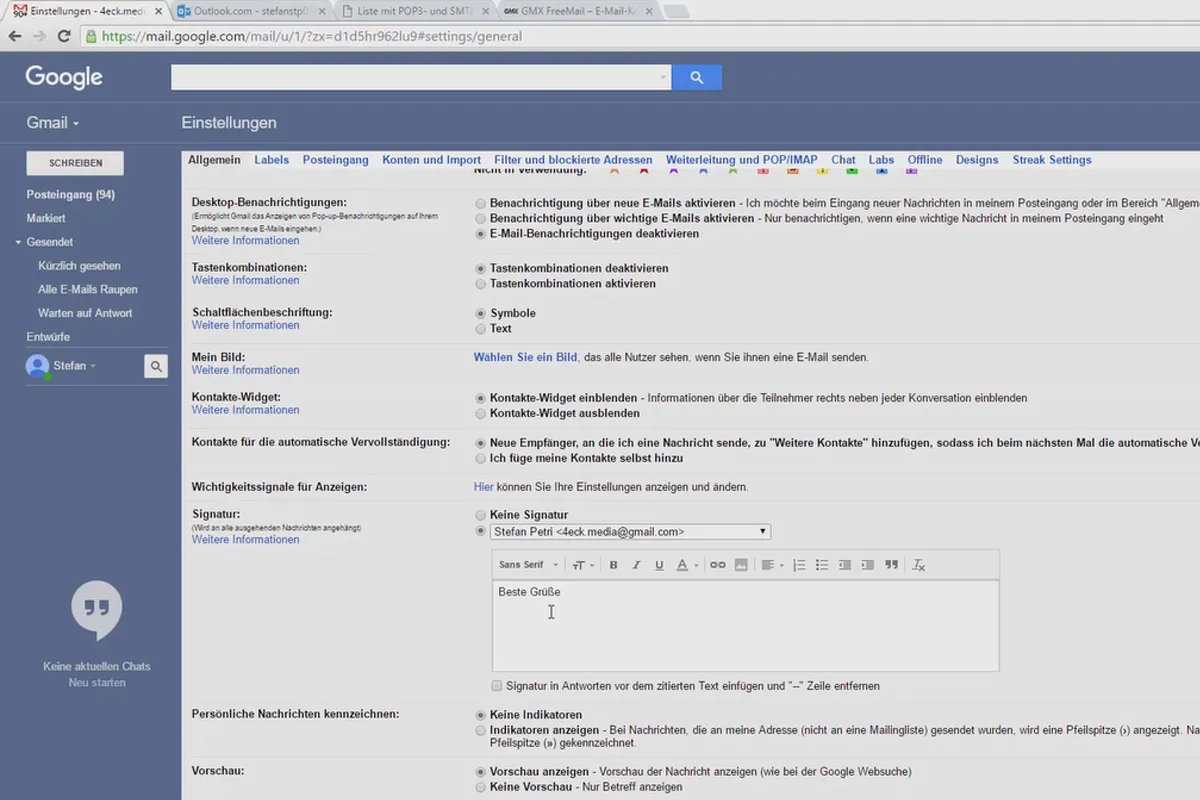Image resolution: width=1200 pixels, height=800 pixels.
Task: Insert bulleted list in signature
Action: tap(822, 565)
